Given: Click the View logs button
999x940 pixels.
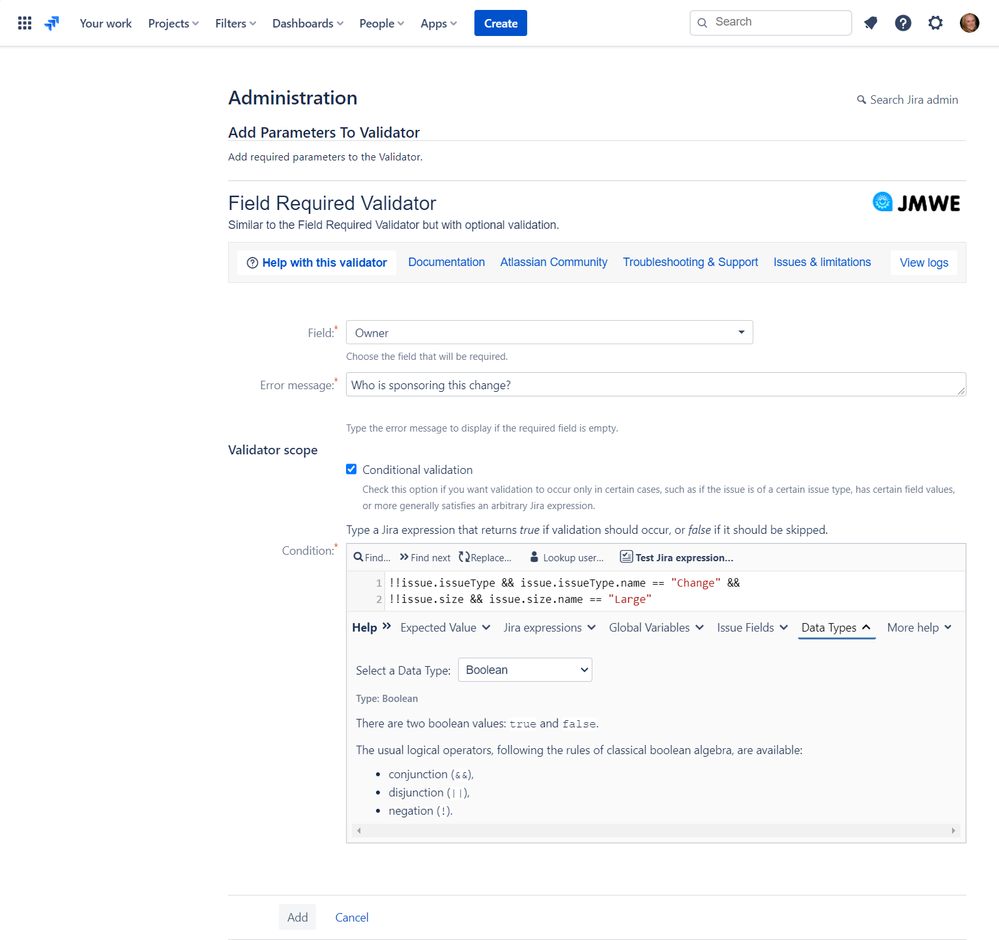Looking at the screenshot, I should coord(923,263).
